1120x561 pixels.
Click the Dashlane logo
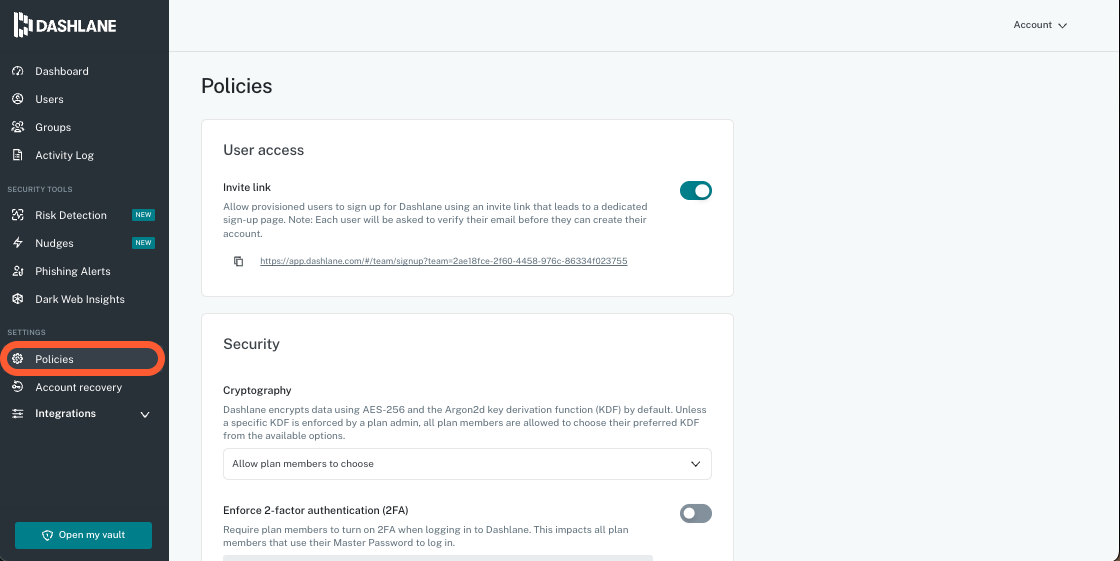tap(65, 25)
